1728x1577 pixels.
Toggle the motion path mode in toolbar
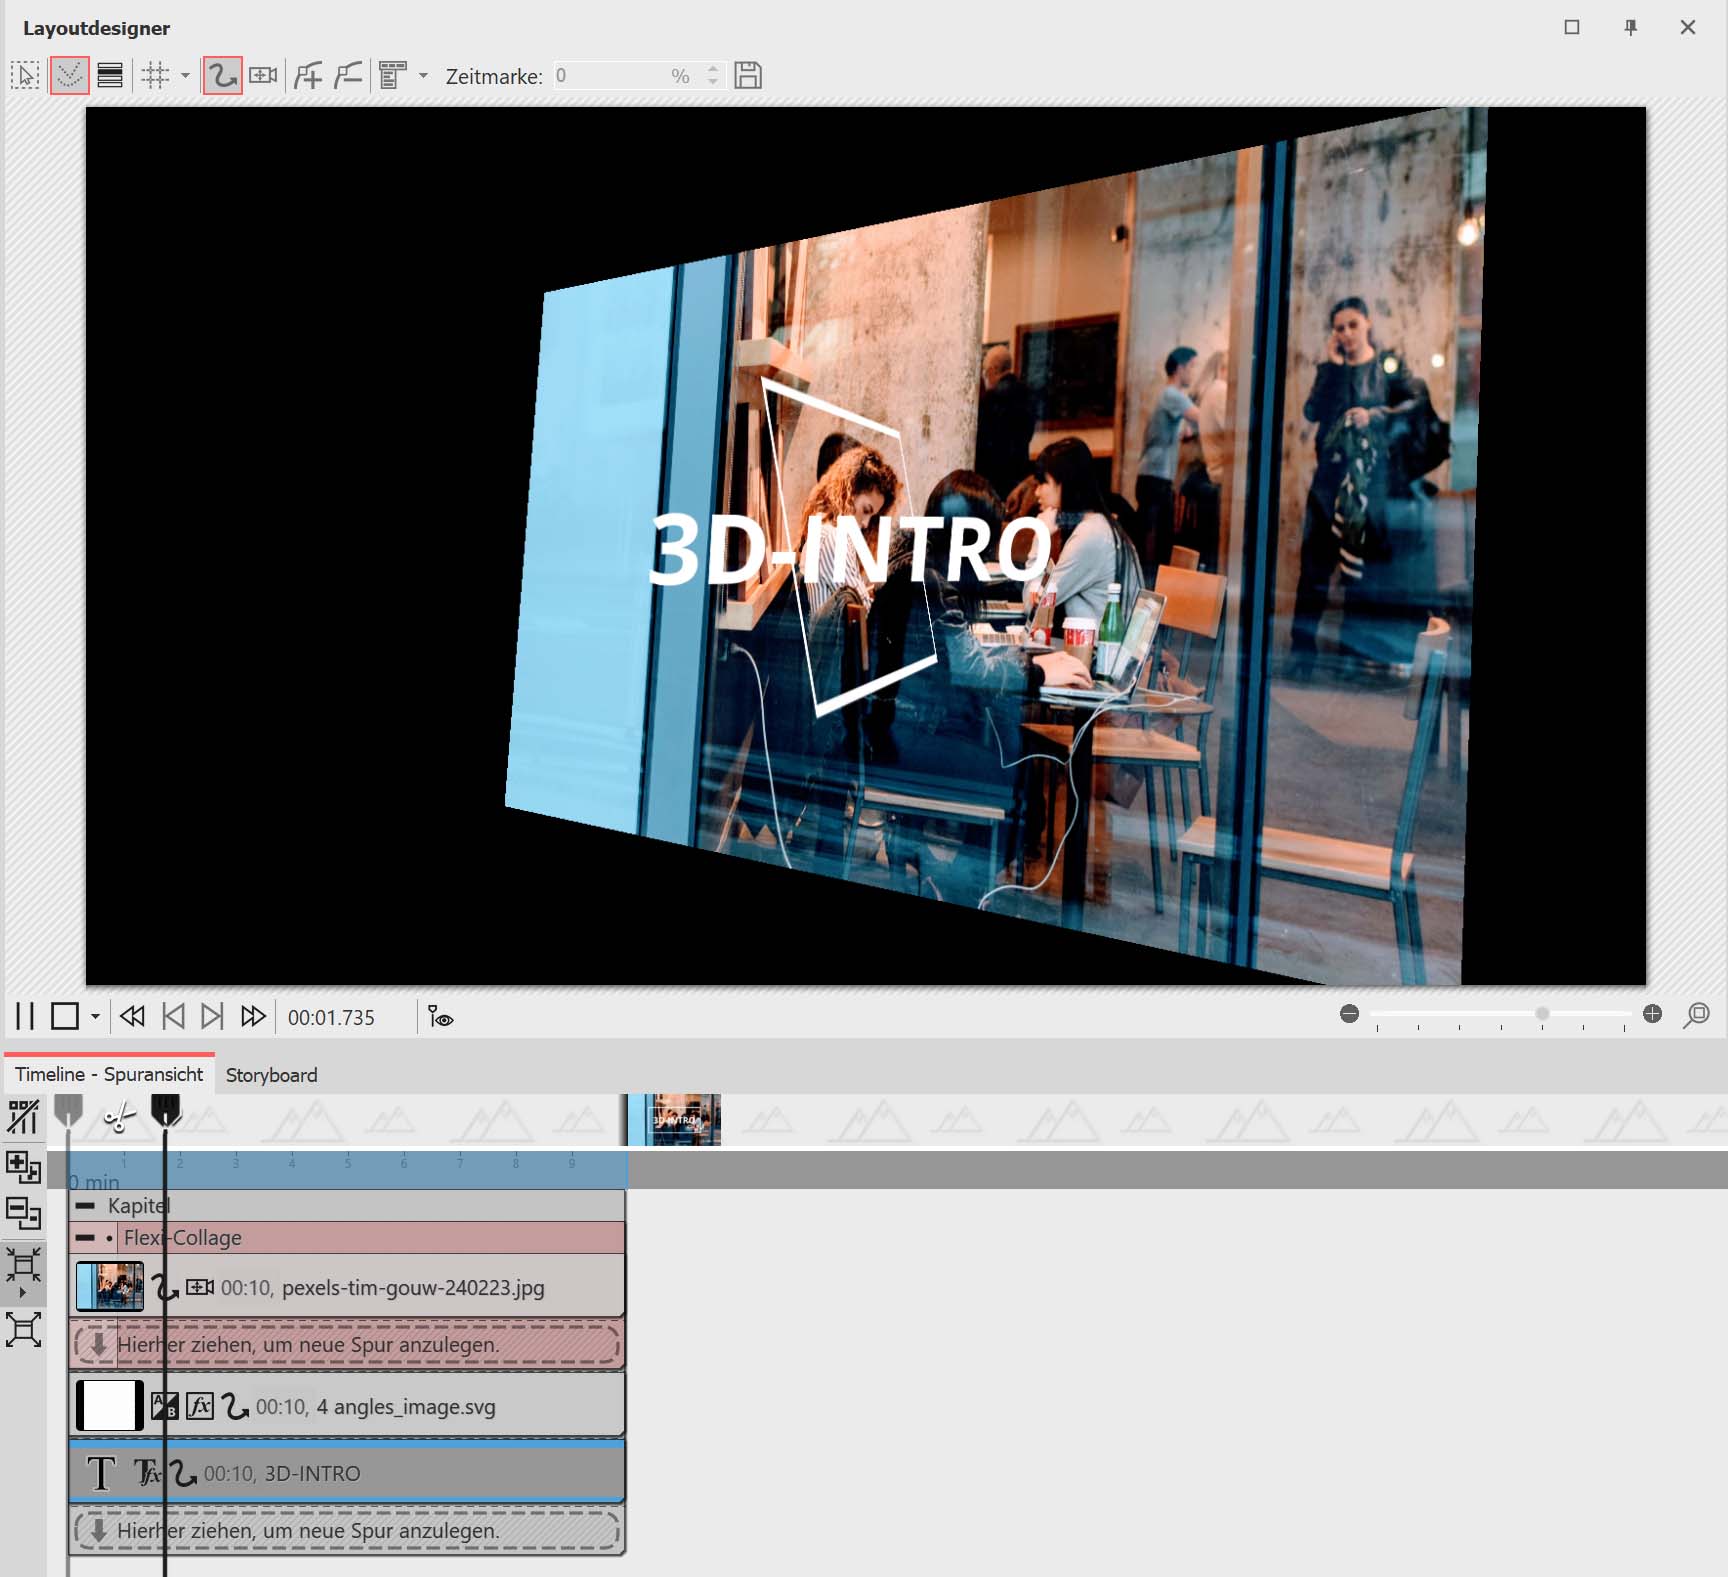pyautogui.click(x=222, y=76)
